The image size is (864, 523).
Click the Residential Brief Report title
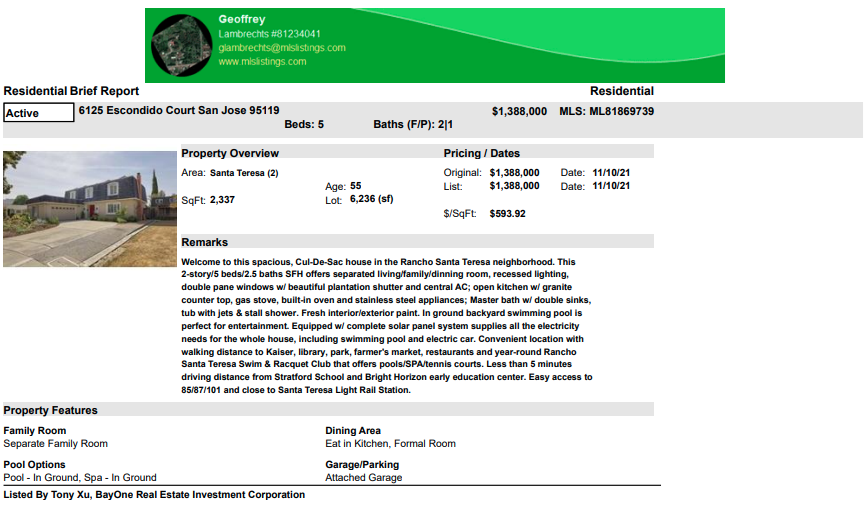[x=71, y=91]
